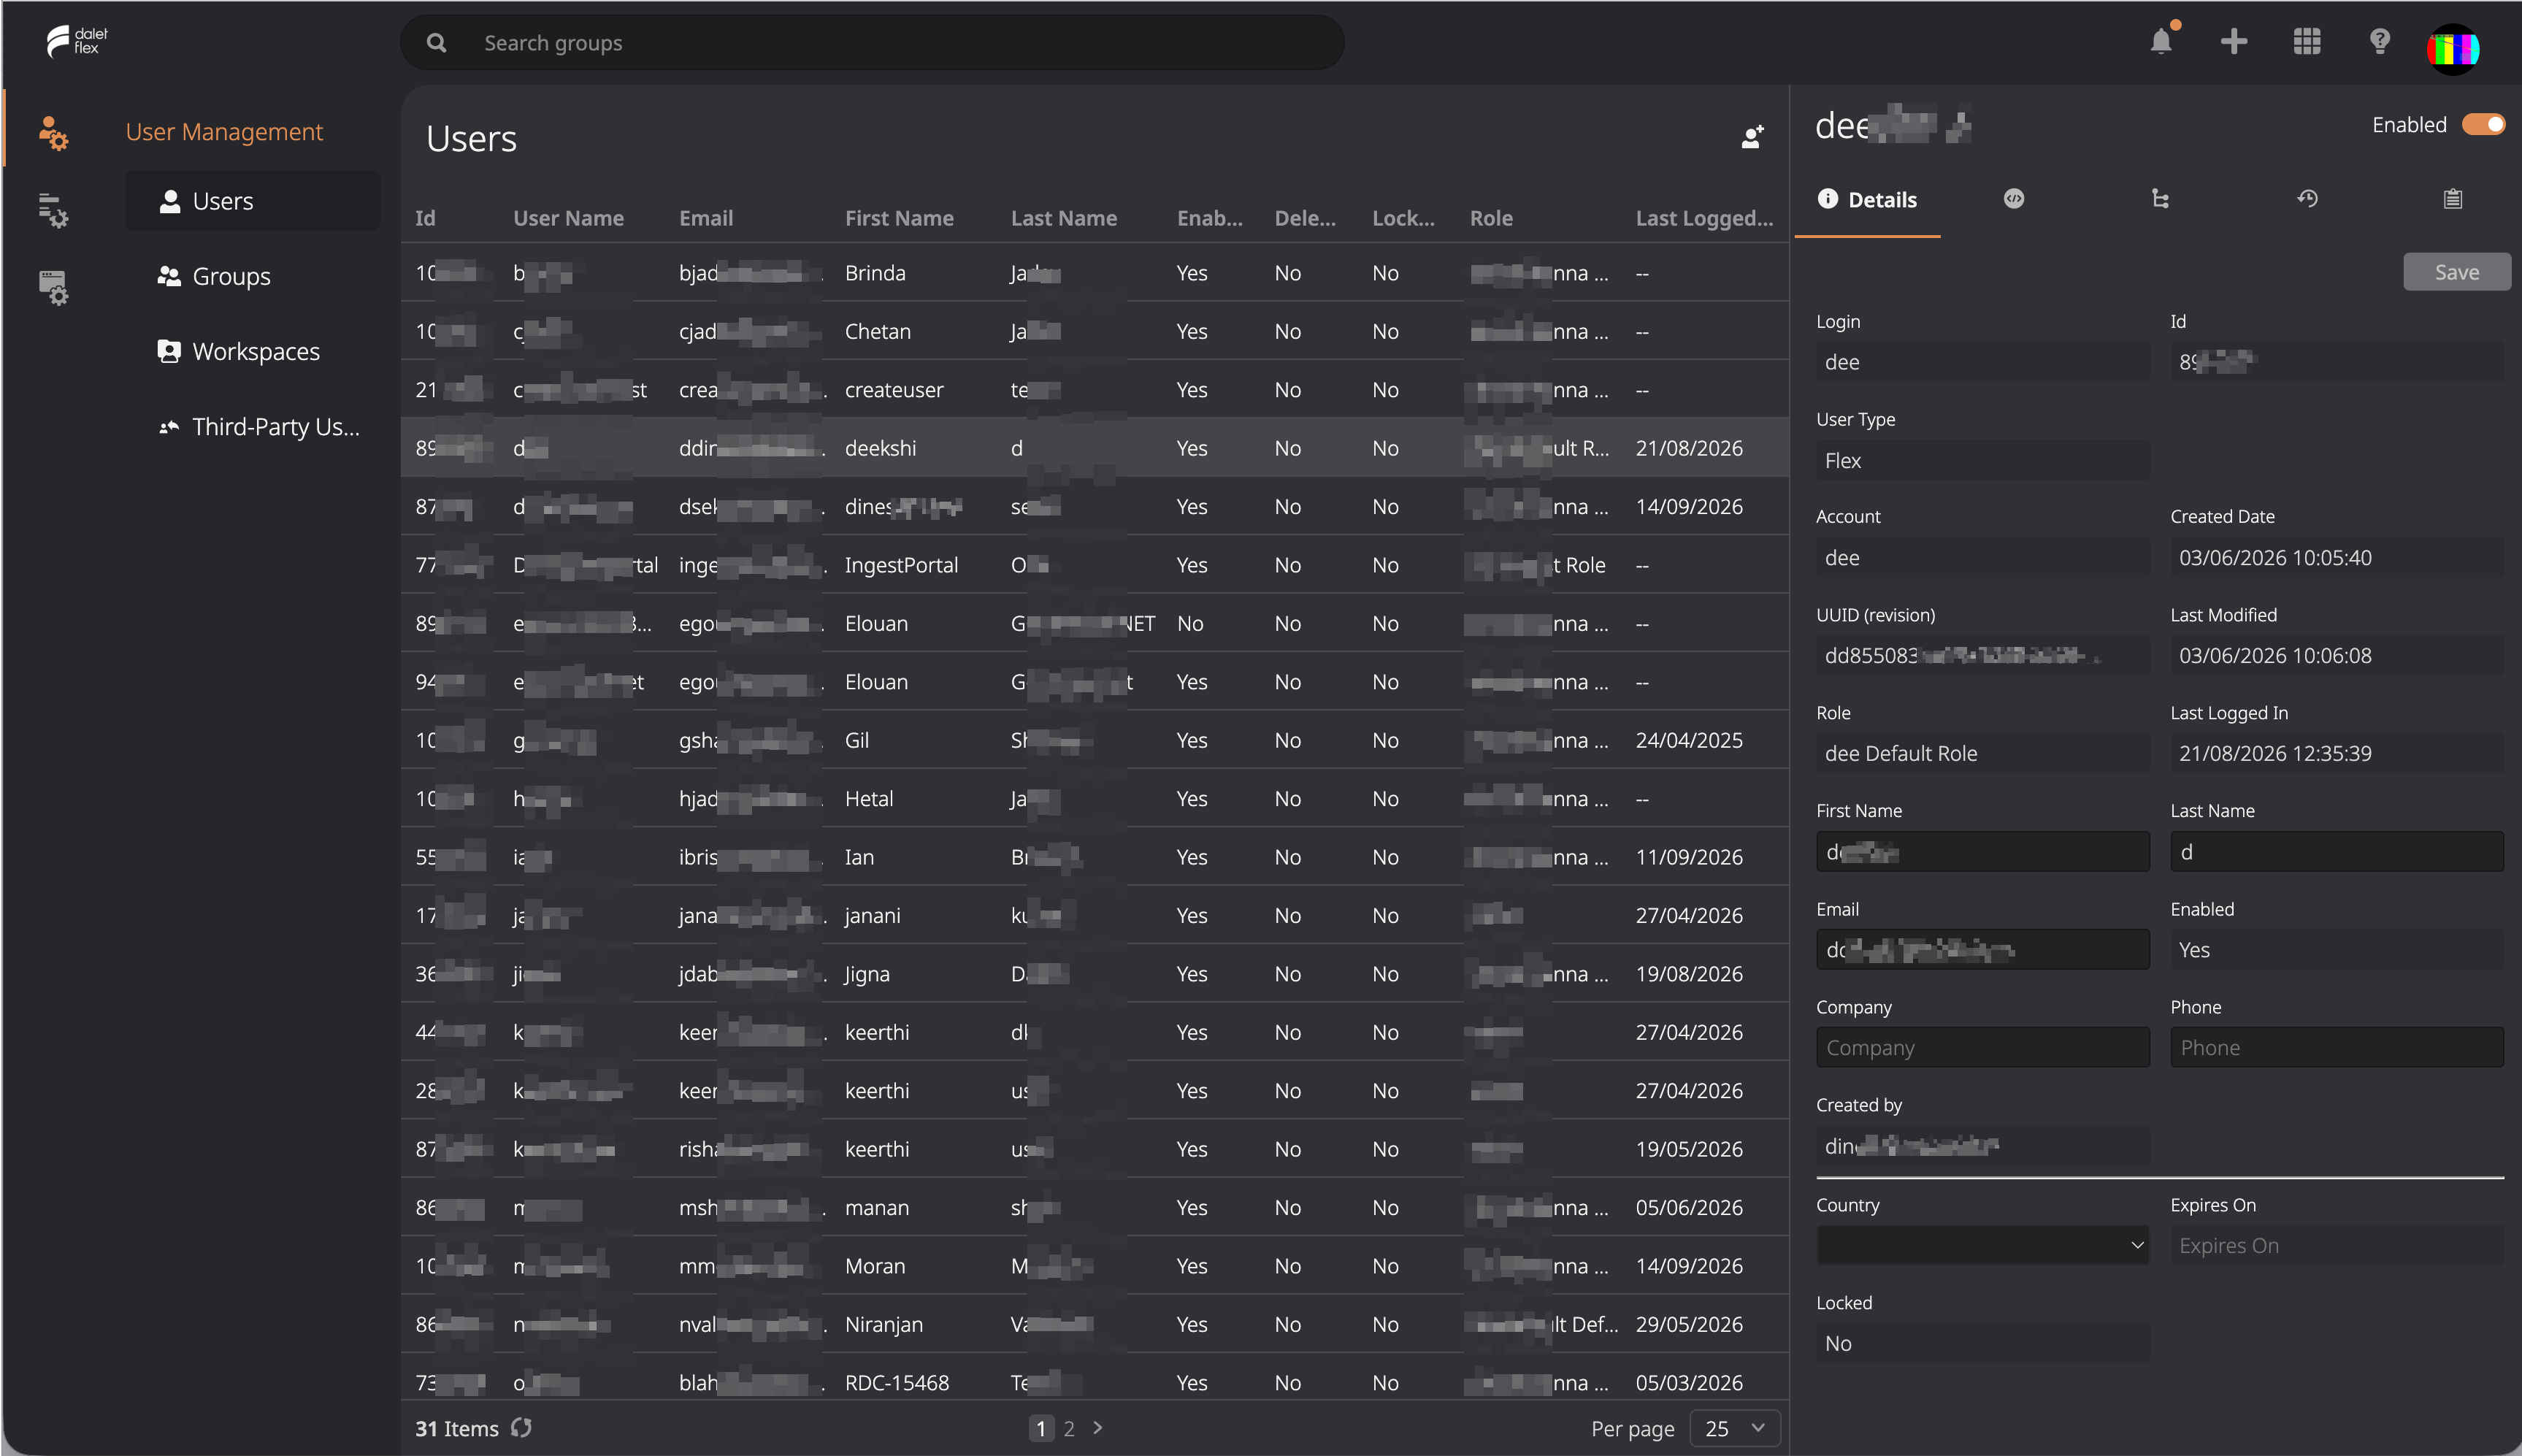Open the notifications bell

(x=2161, y=42)
